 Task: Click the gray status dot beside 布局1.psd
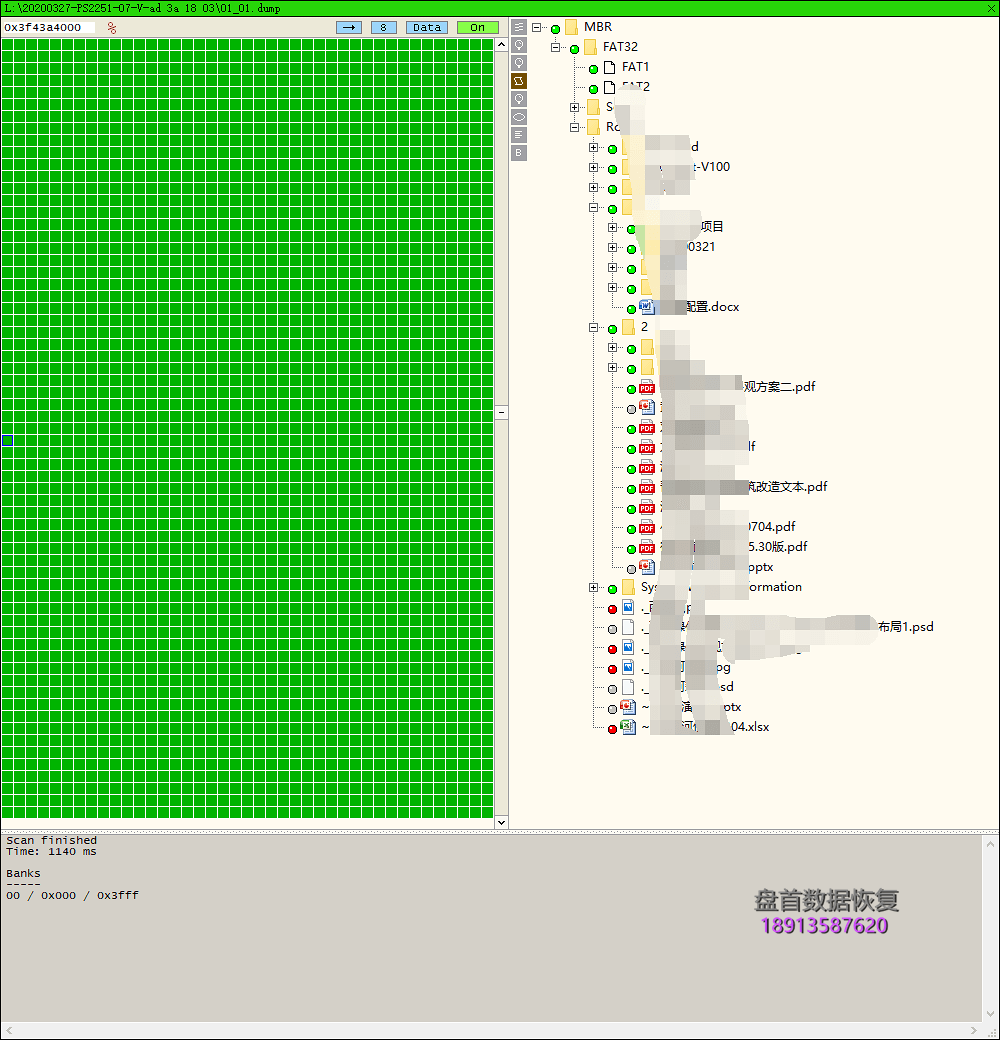[x=613, y=629]
